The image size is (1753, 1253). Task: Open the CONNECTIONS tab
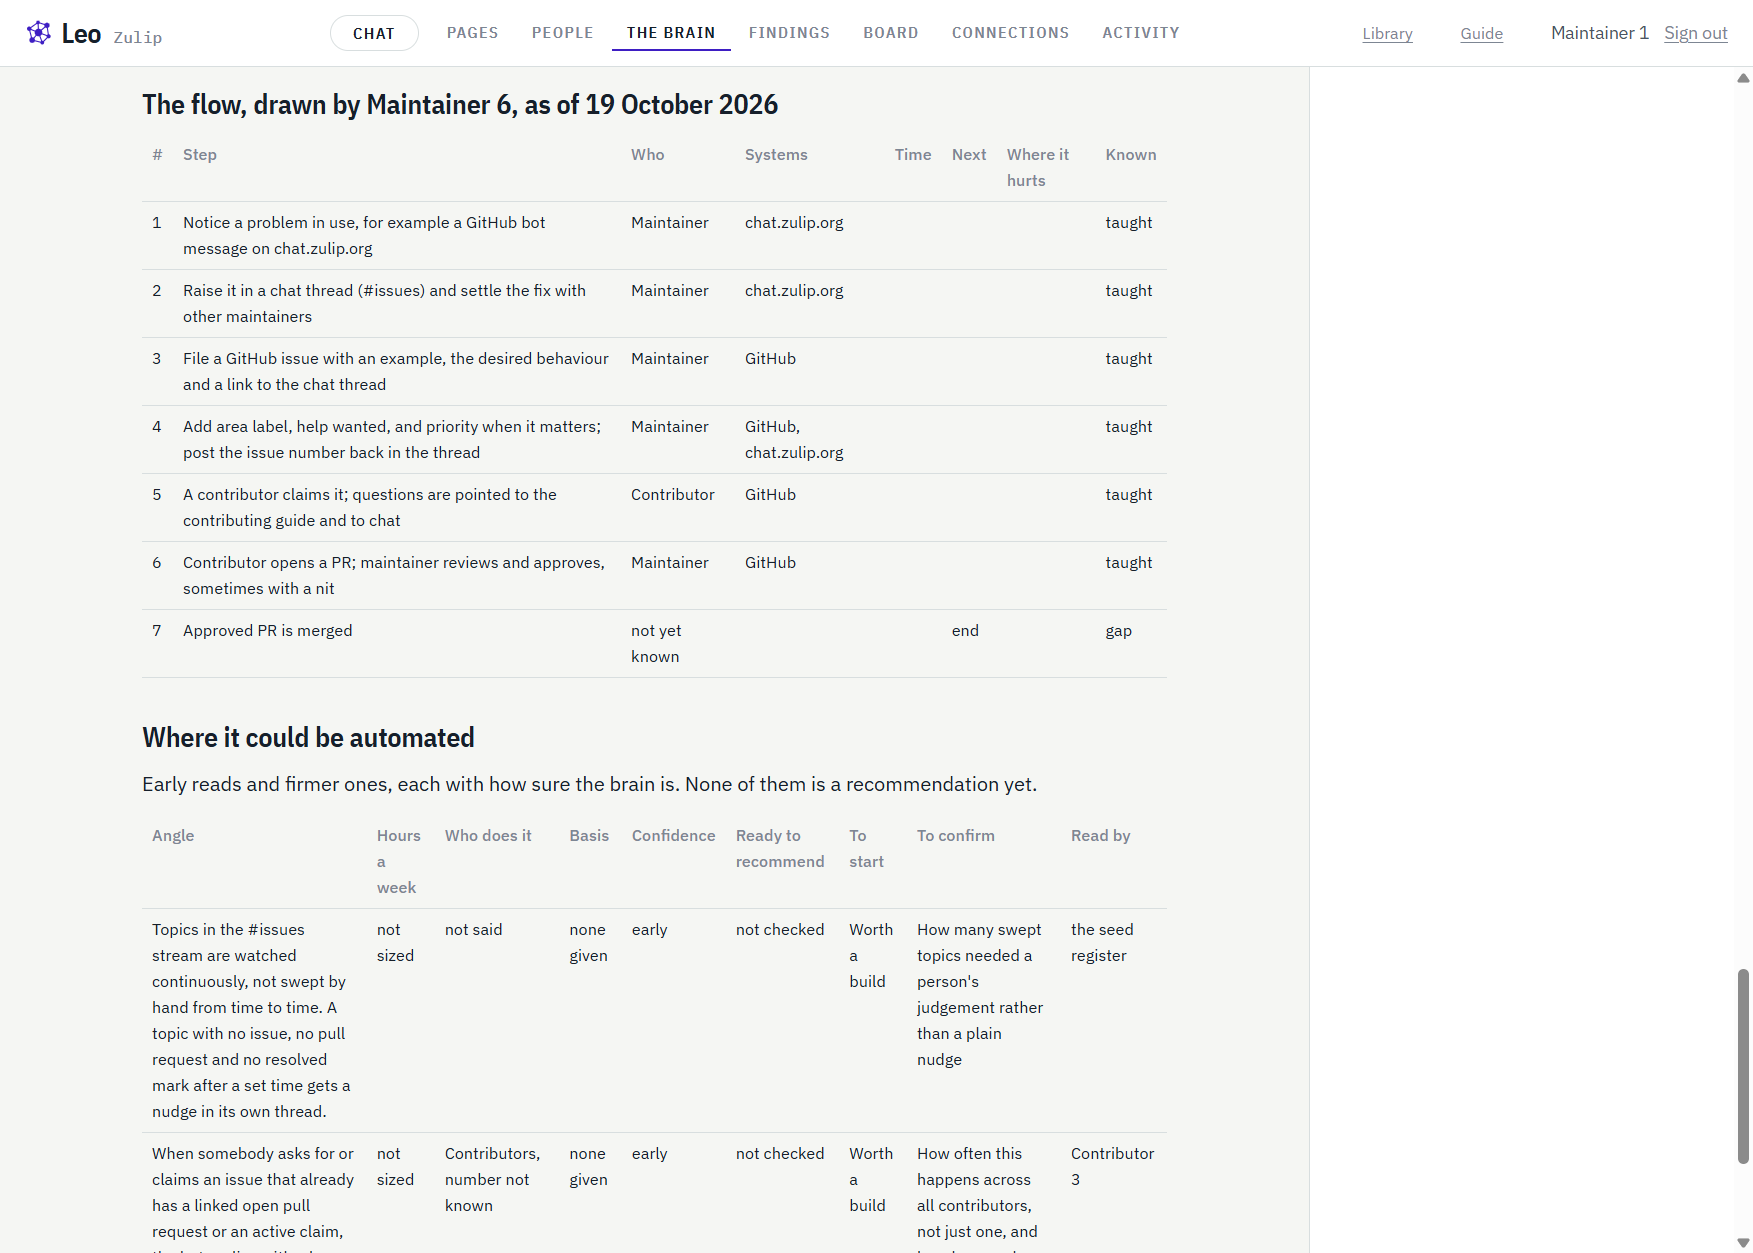(1010, 33)
